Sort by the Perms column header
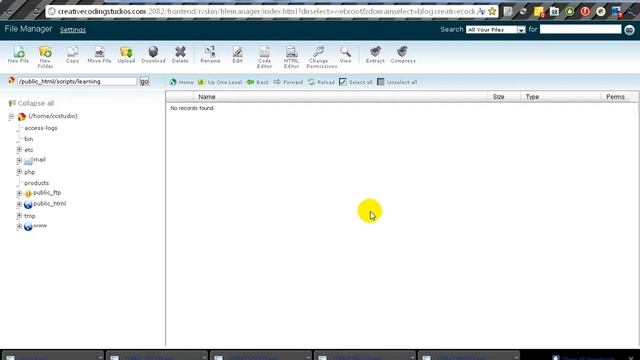This screenshot has width=640, height=360. pyautogui.click(x=615, y=97)
